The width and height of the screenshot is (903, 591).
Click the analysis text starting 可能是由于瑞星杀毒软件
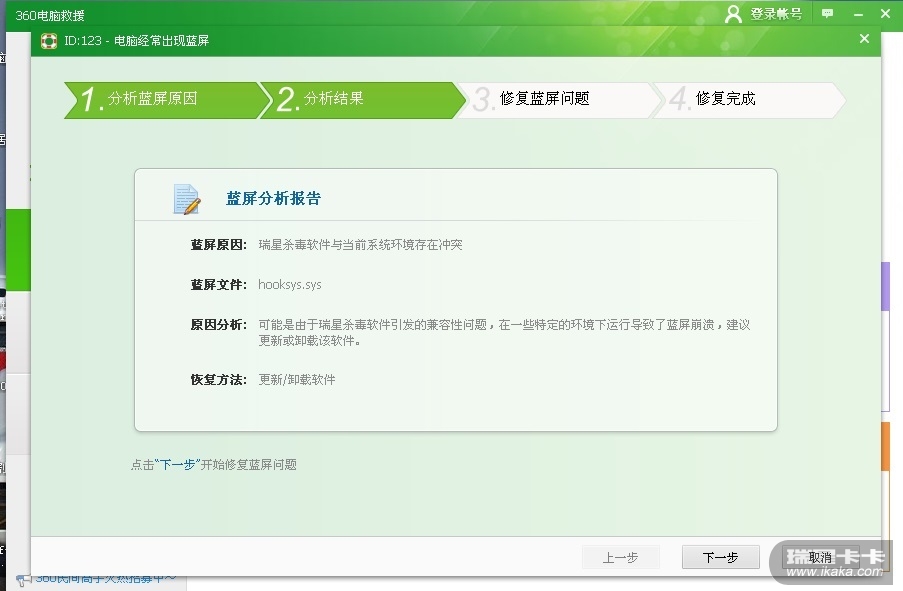click(x=504, y=333)
